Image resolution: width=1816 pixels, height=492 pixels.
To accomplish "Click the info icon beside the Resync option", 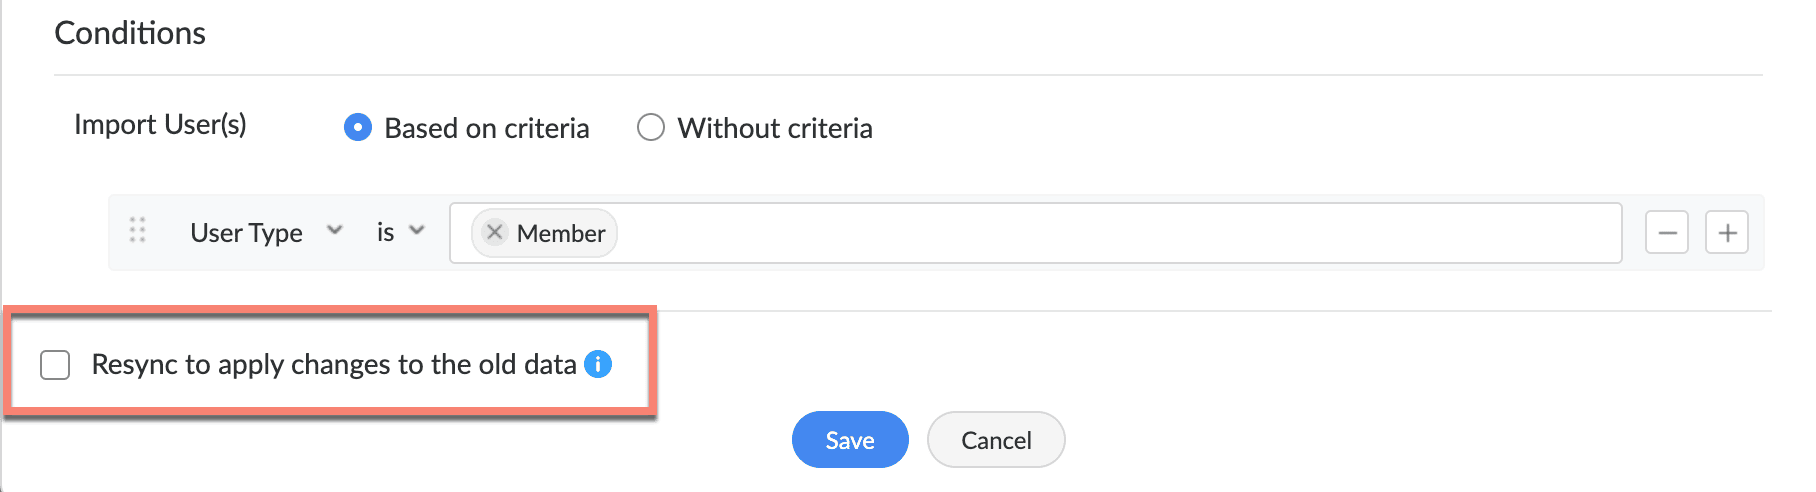I will [598, 364].
